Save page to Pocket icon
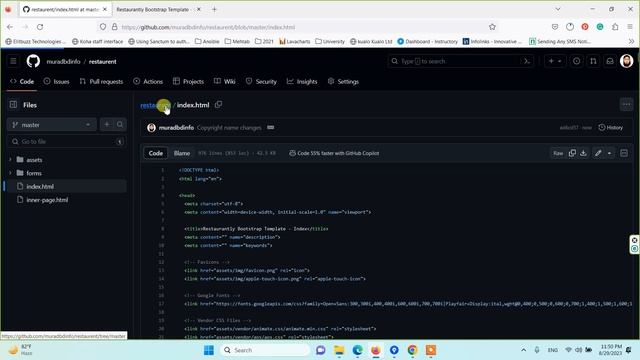Viewport: 640px width, 360px height. pos(555,27)
